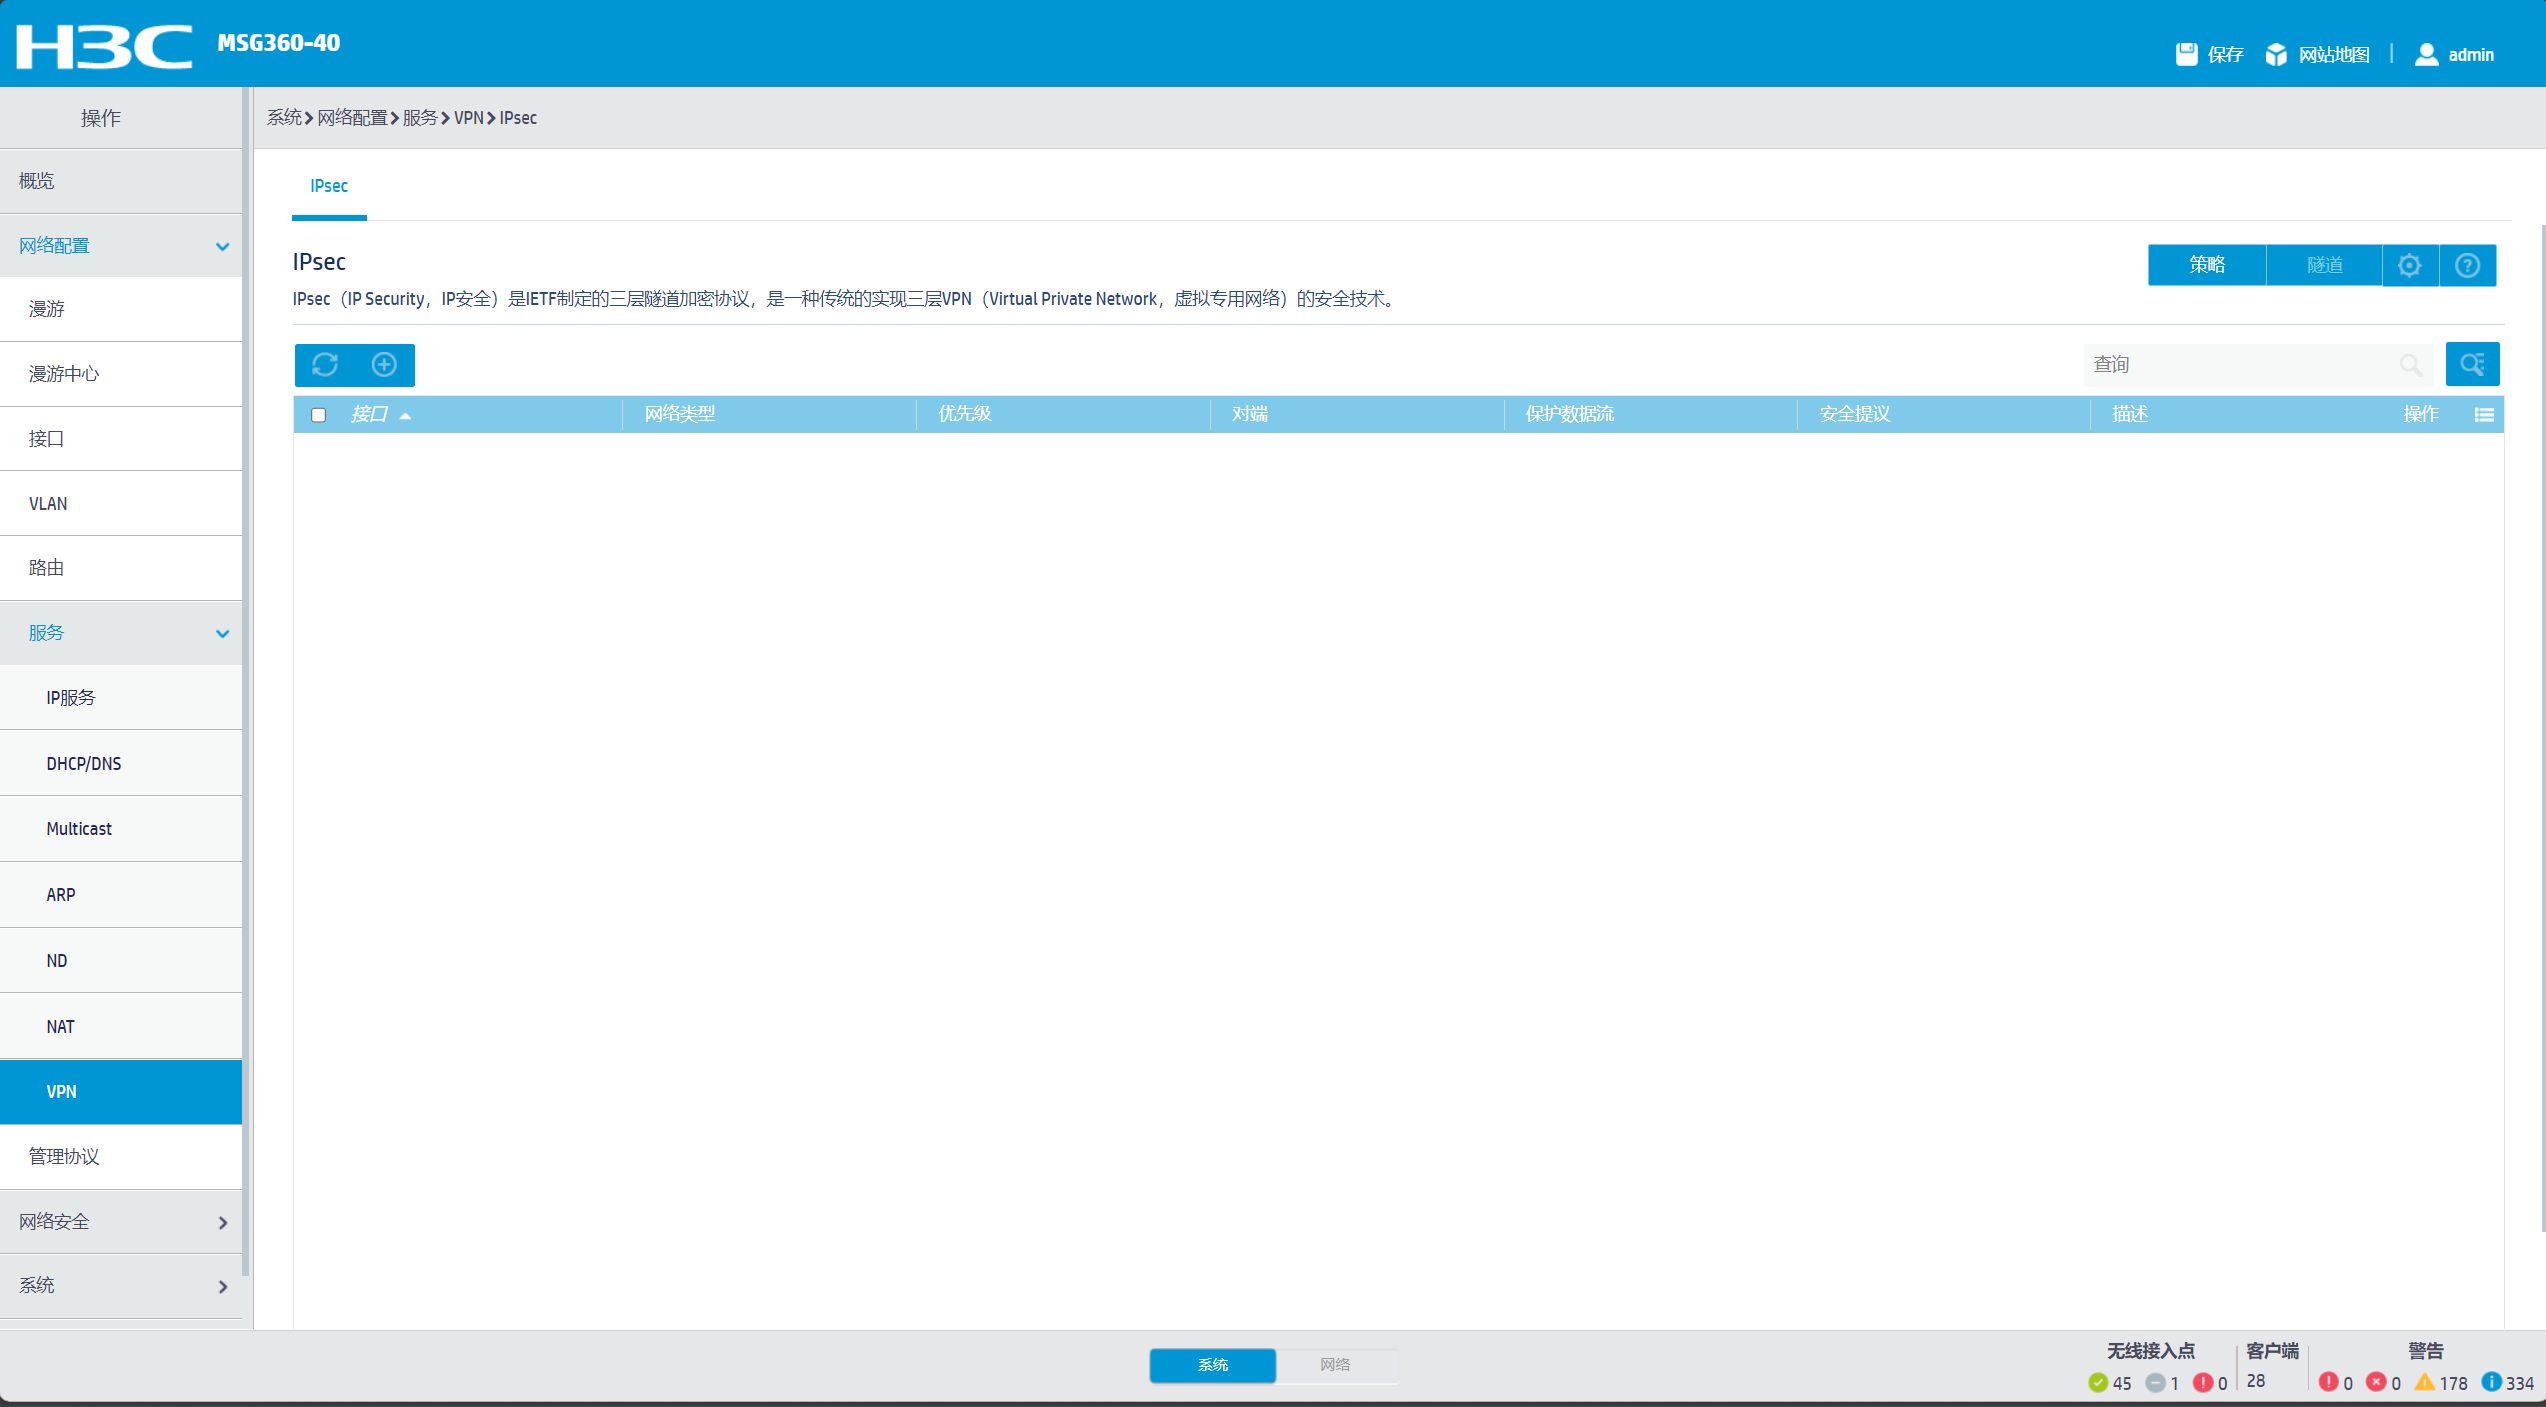Open the column list icon in table header
The image size is (2546, 1407).
point(2484,415)
